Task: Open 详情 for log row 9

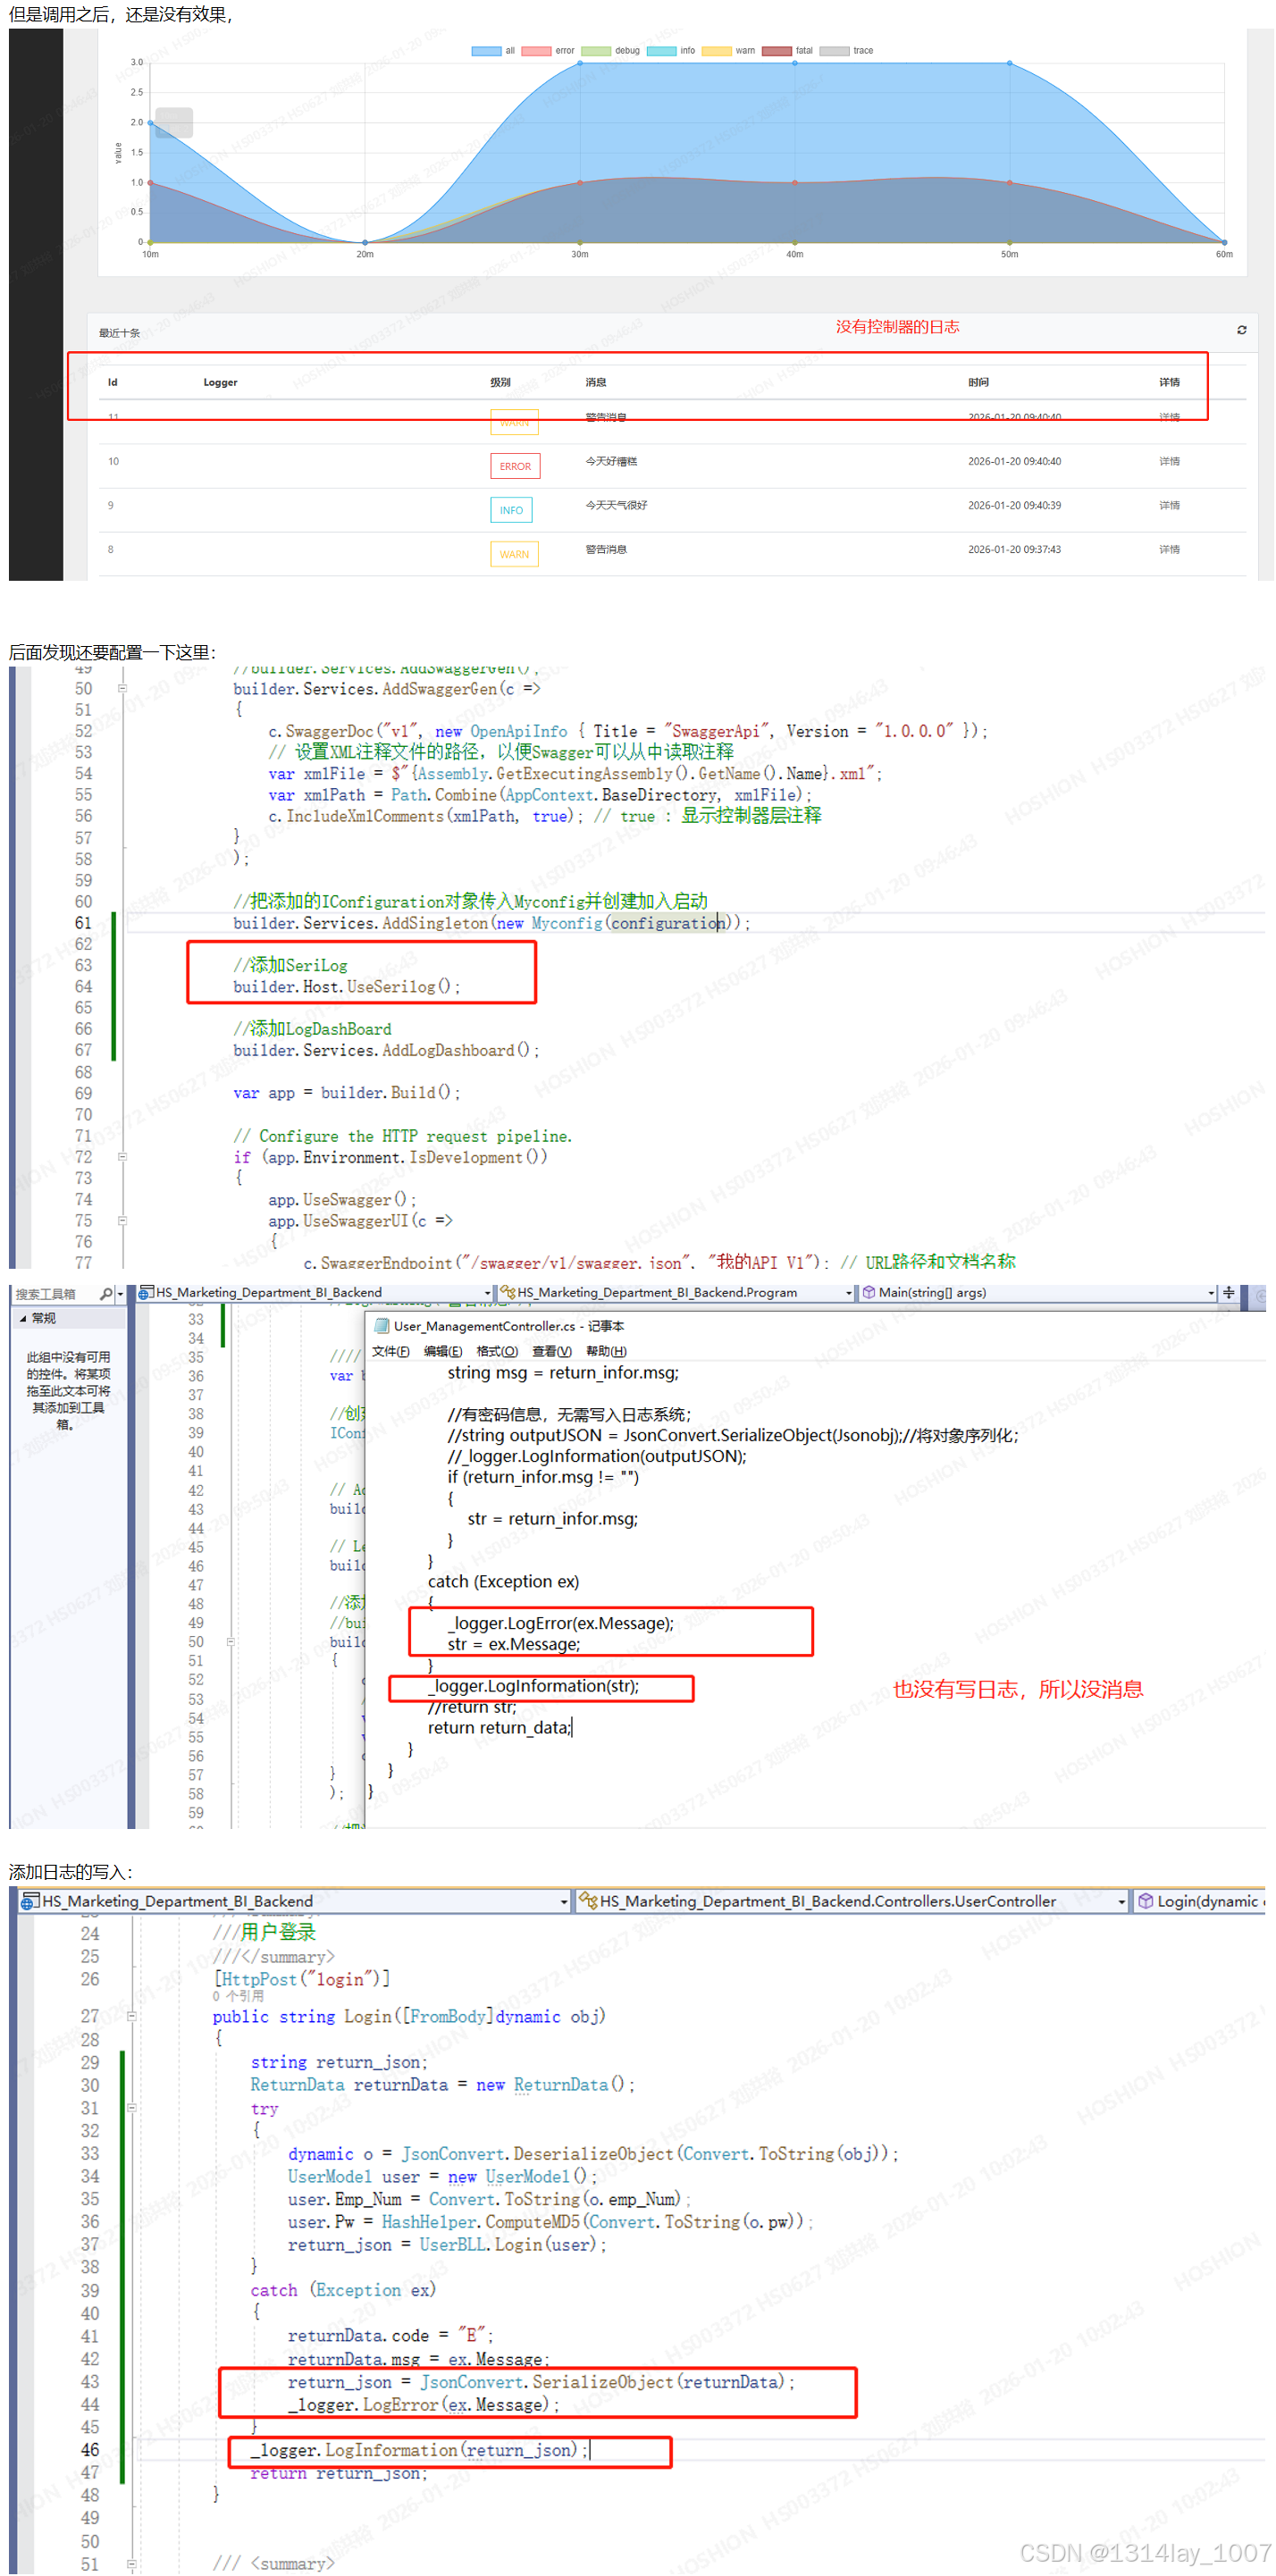Action: [x=1169, y=506]
